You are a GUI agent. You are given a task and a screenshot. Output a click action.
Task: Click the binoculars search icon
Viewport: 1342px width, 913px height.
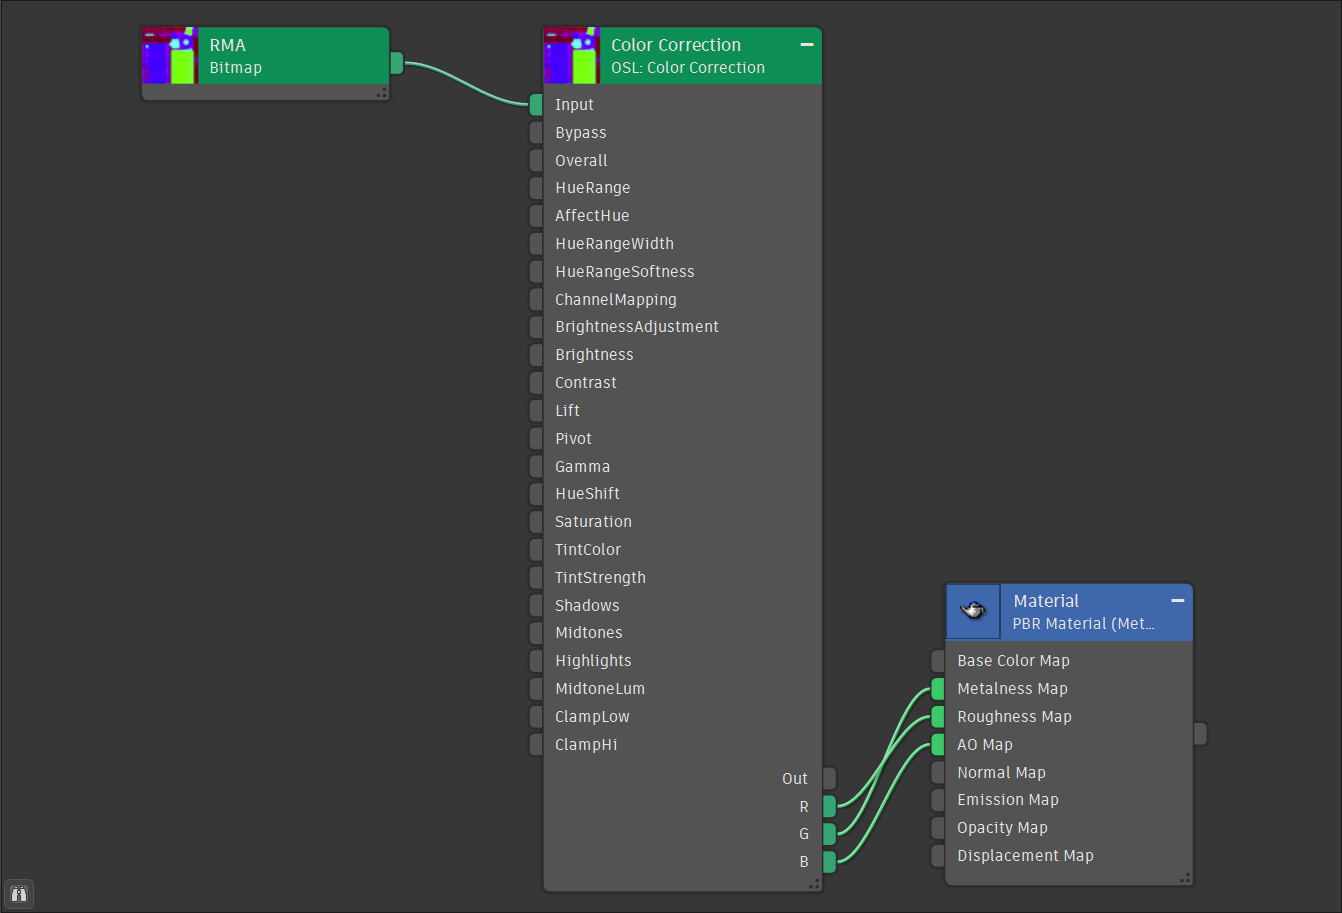click(x=19, y=894)
